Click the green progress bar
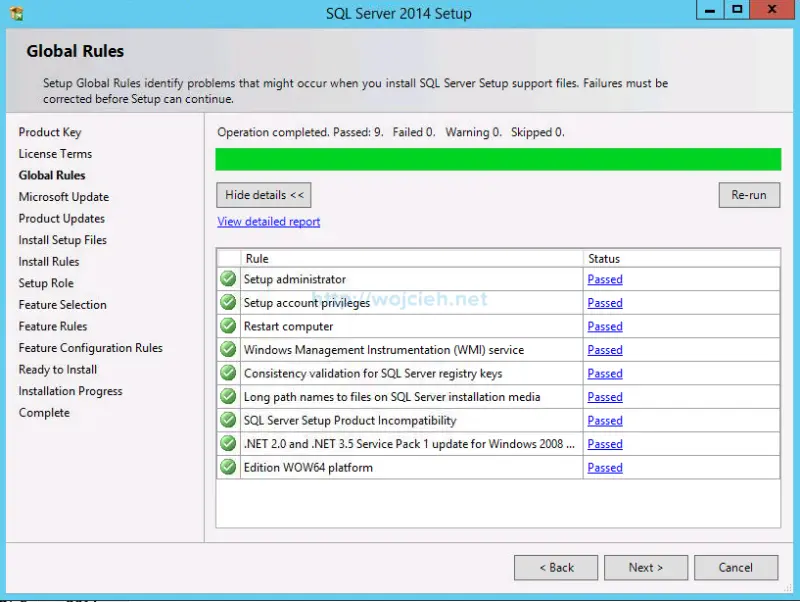The height and width of the screenshot is (602, 800). coord(498,159)
